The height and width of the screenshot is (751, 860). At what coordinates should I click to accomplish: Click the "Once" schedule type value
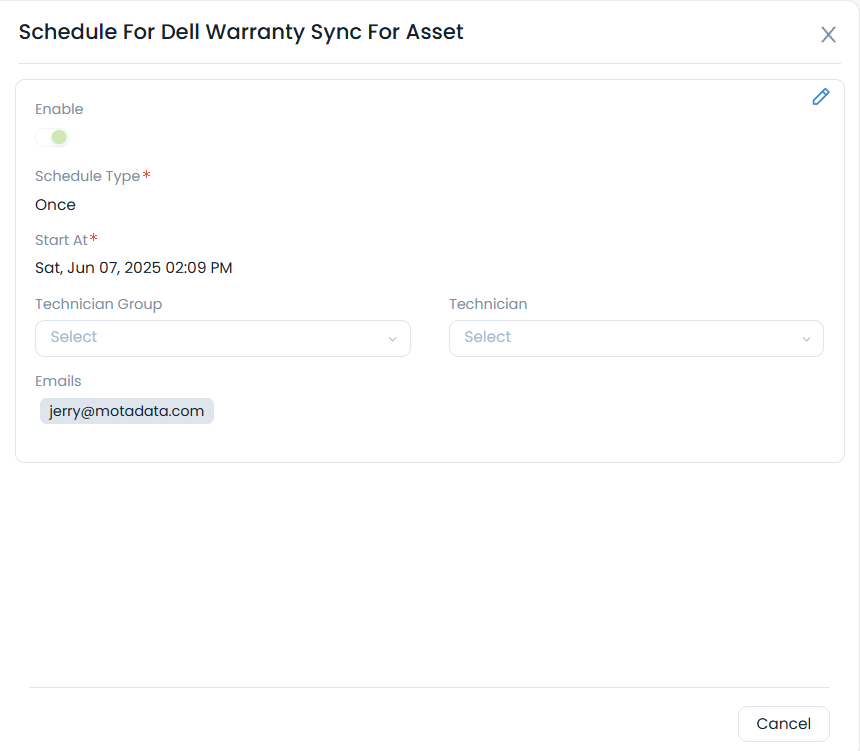click(x=55, y=205)
